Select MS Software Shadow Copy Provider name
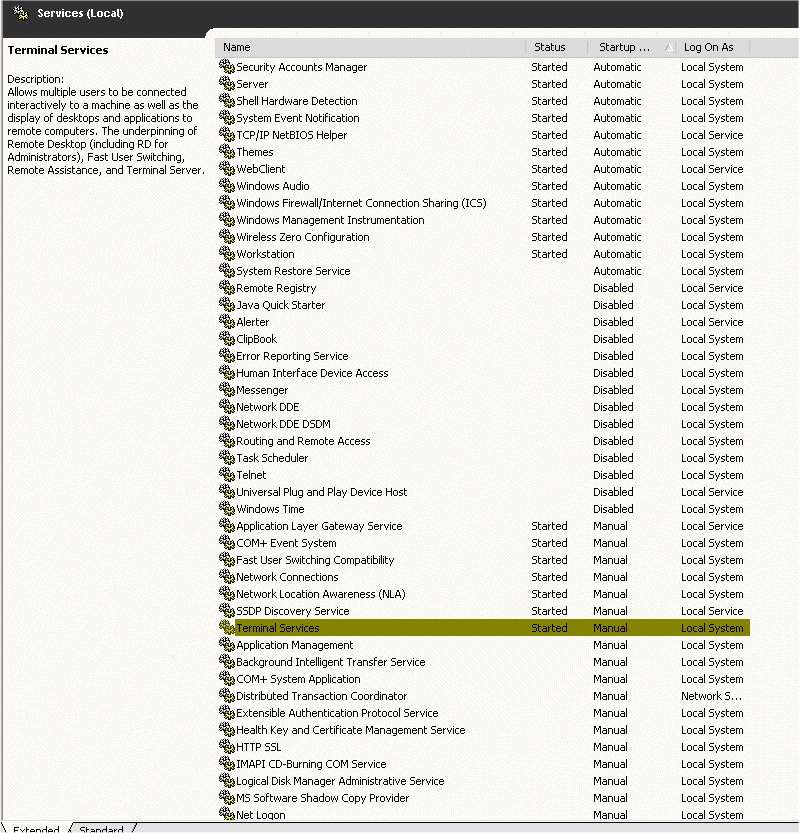This screenshot has height=833, width=799. coord(323,798)
